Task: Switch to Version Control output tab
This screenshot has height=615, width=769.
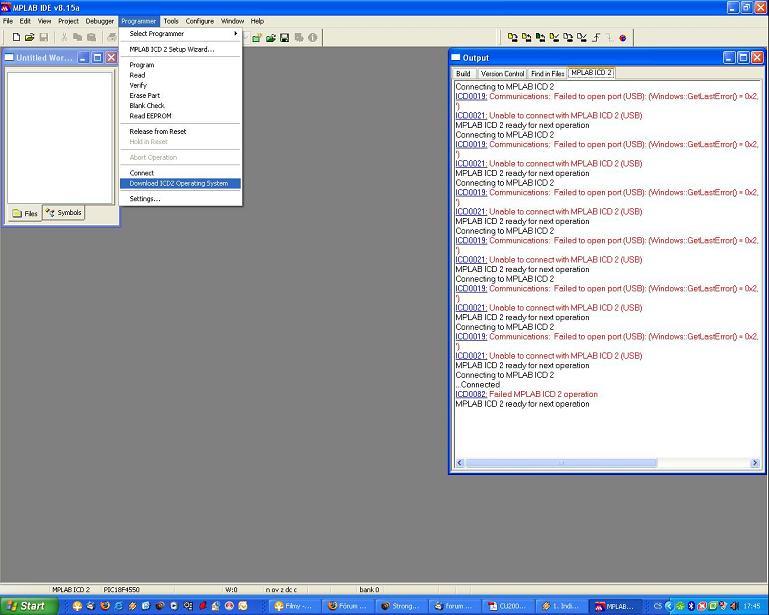Action: click(x=502, y=74)
